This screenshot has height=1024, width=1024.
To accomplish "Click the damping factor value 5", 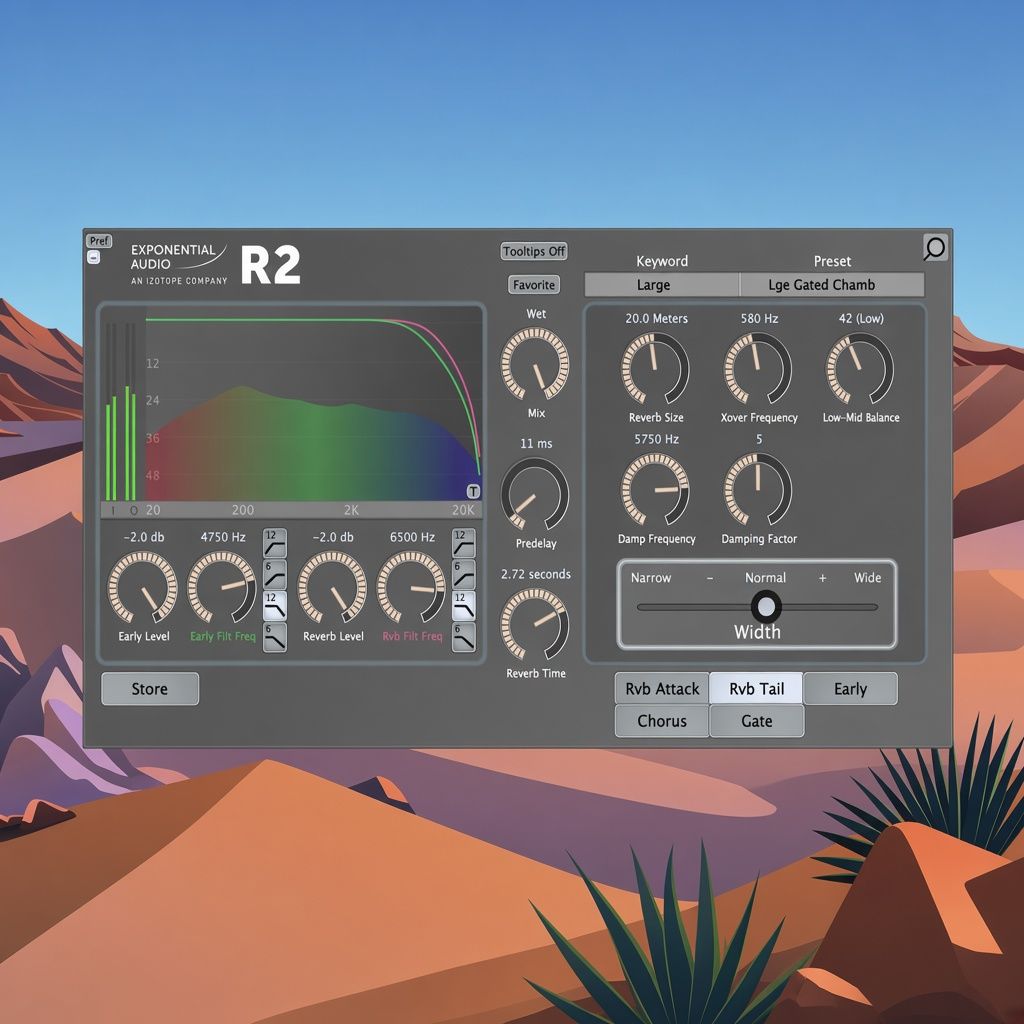I will 759,439.
